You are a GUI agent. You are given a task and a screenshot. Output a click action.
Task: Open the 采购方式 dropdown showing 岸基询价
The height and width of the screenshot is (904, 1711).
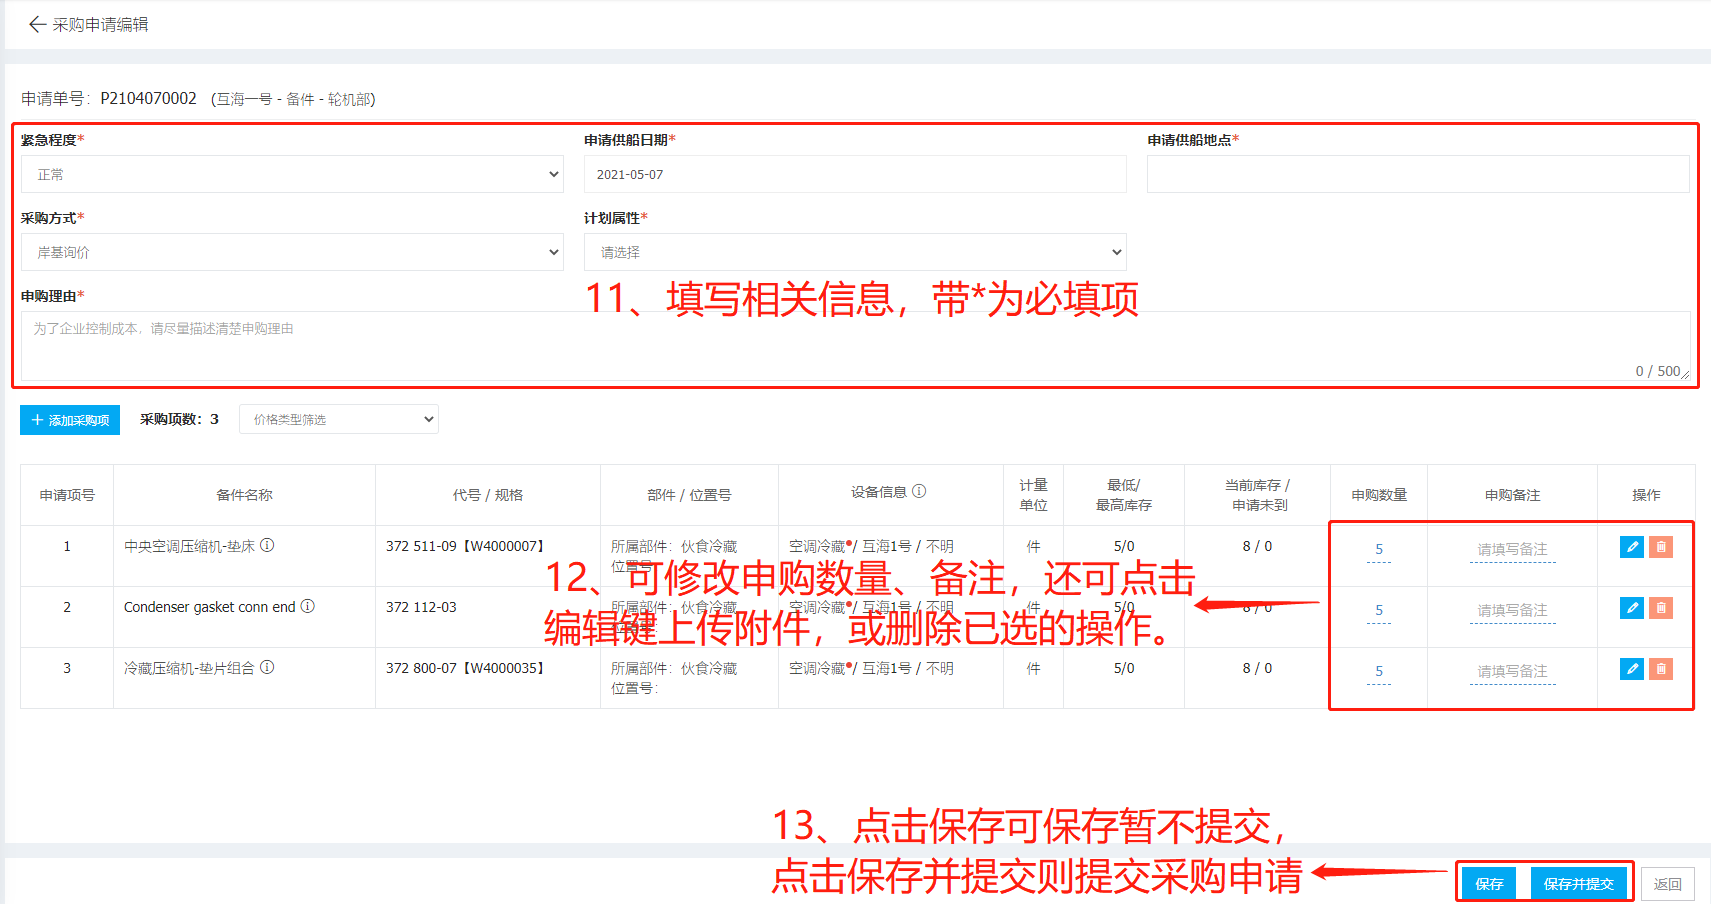[292, 252]
